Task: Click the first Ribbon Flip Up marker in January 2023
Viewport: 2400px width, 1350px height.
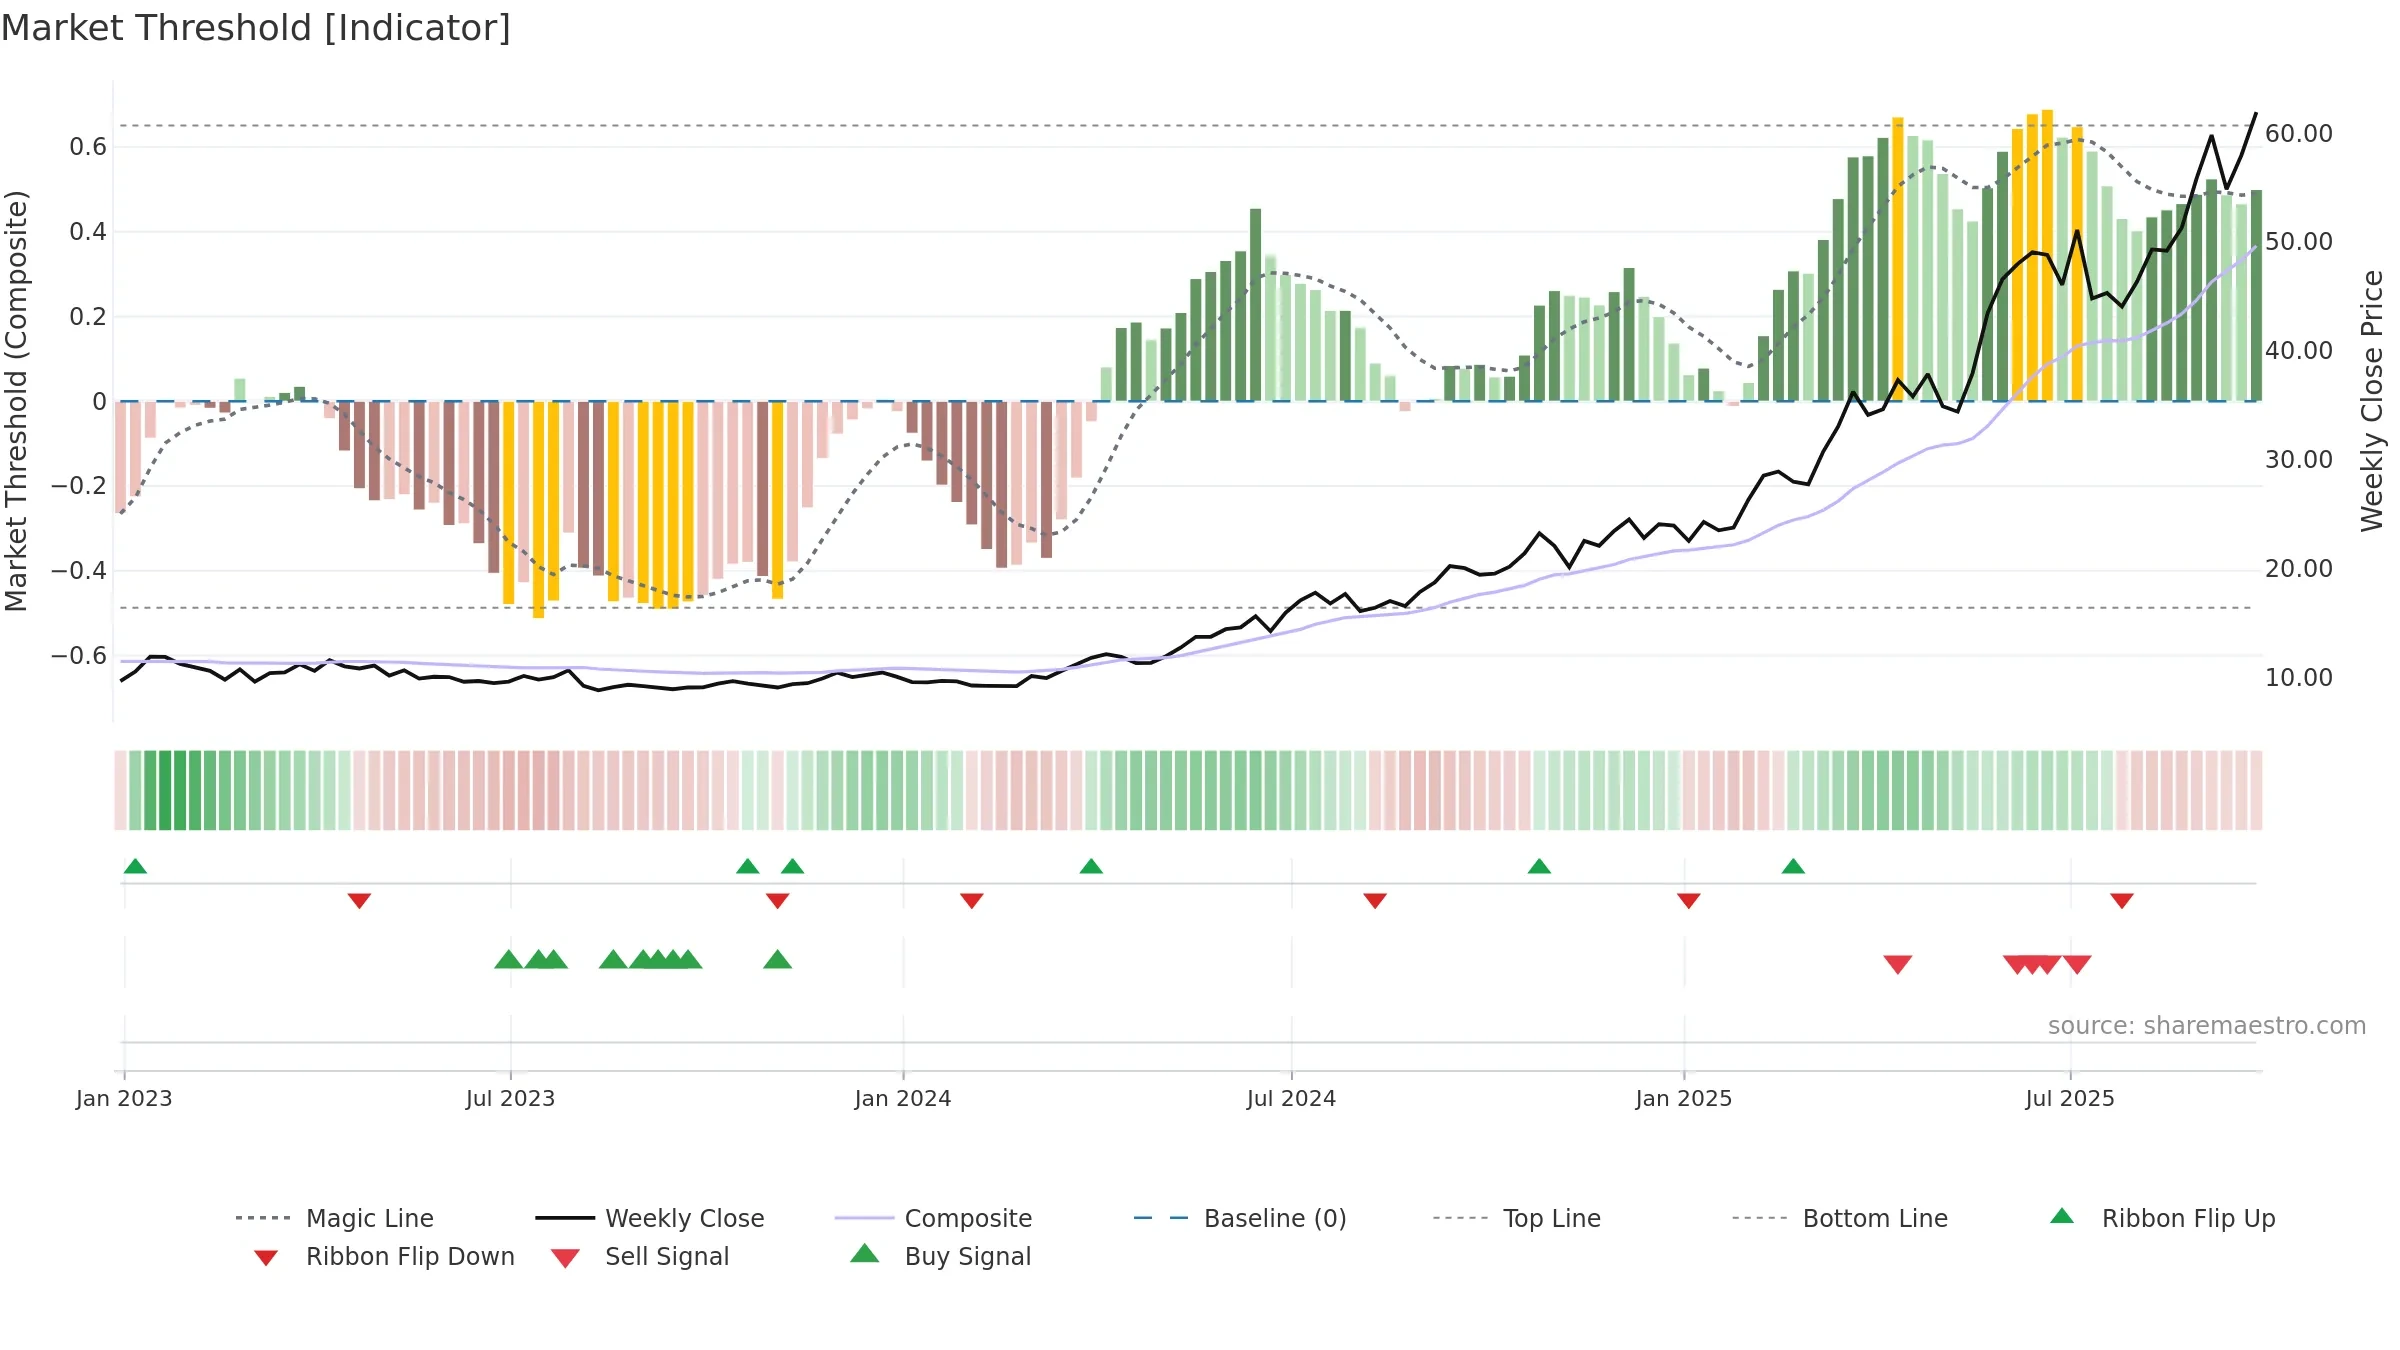Action: pyautogui.click(x=135, y=866)
